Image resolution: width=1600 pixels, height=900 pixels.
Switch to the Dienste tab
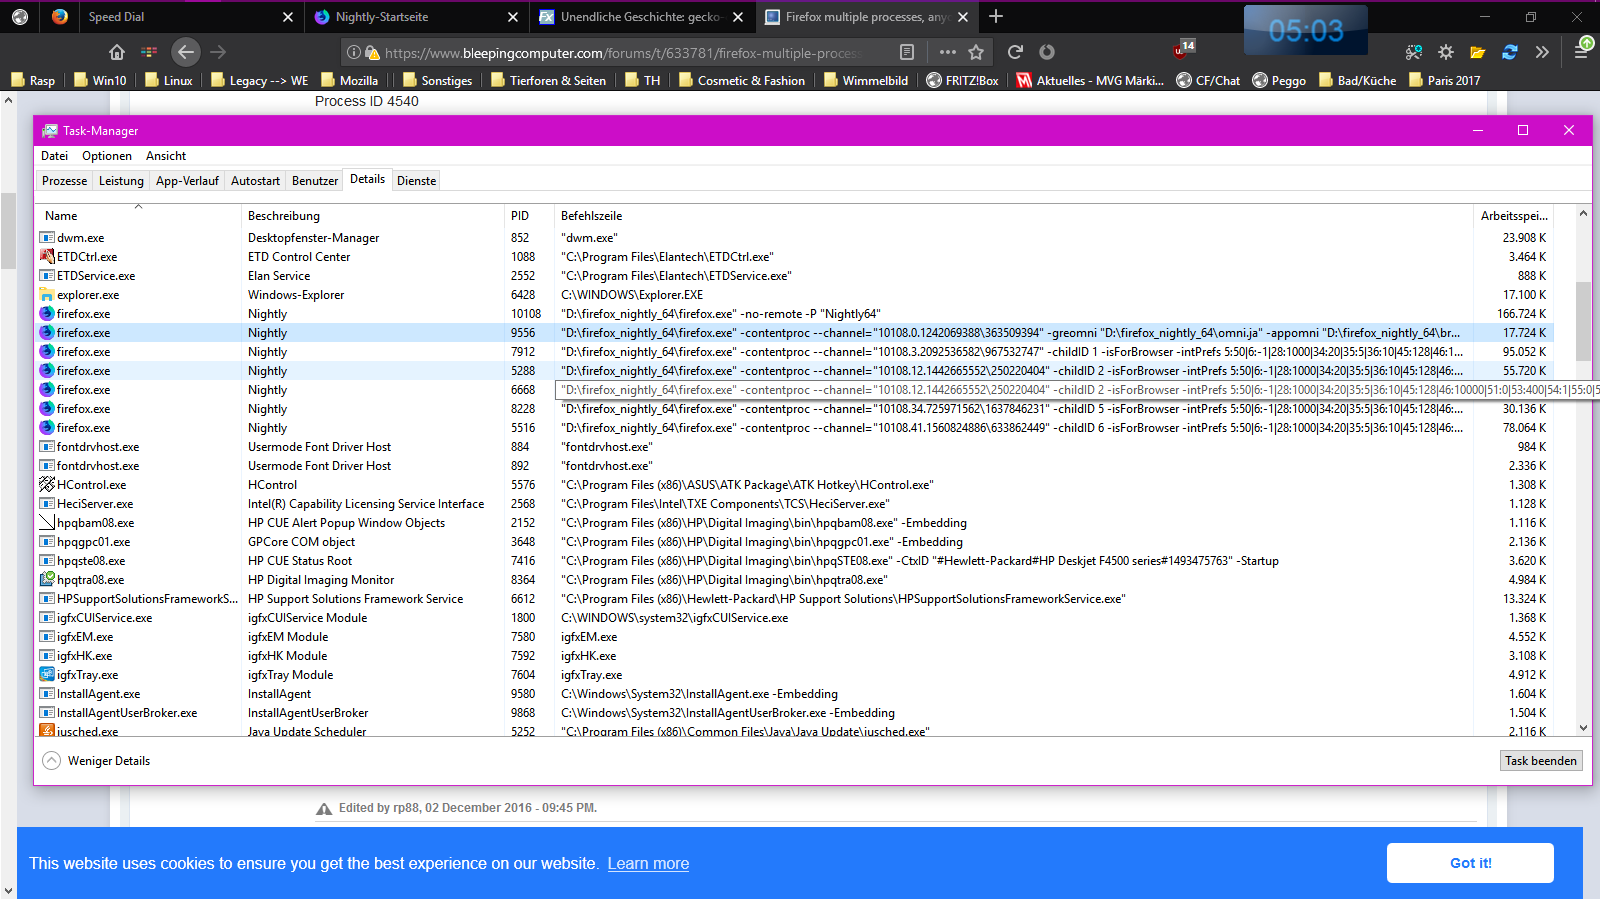tap(416, 181)
